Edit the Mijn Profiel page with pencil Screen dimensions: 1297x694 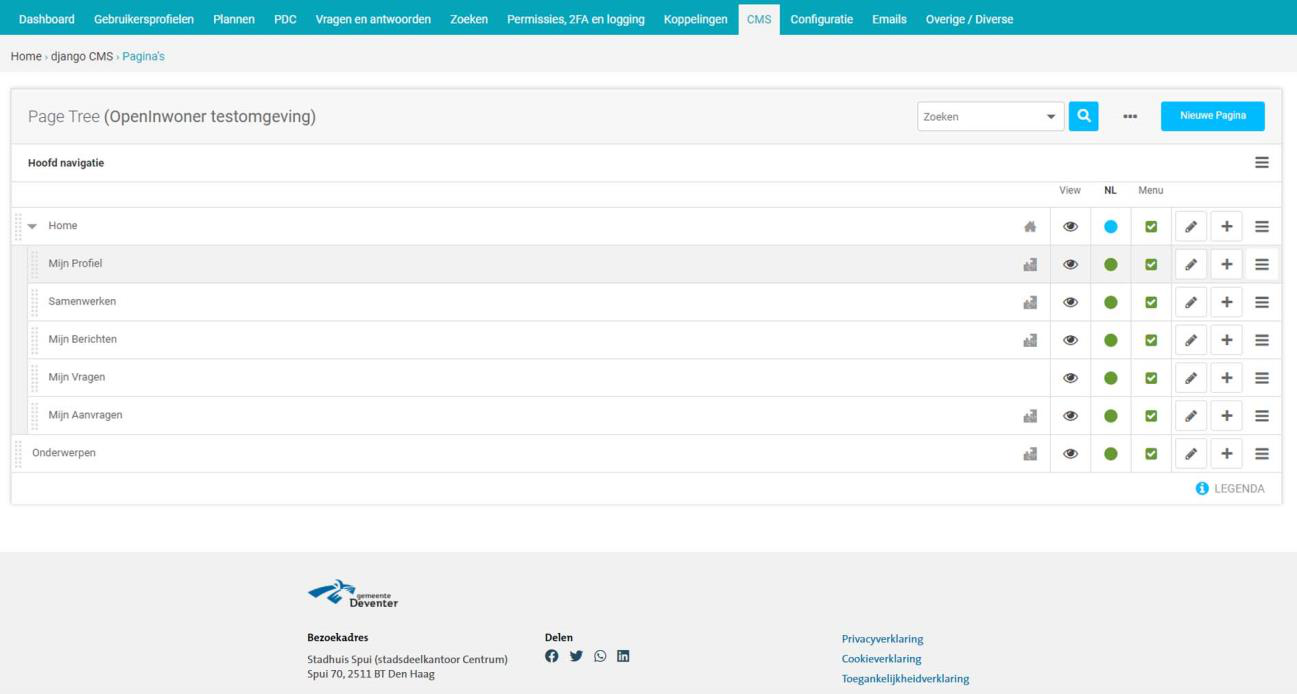pos(1190,265)
